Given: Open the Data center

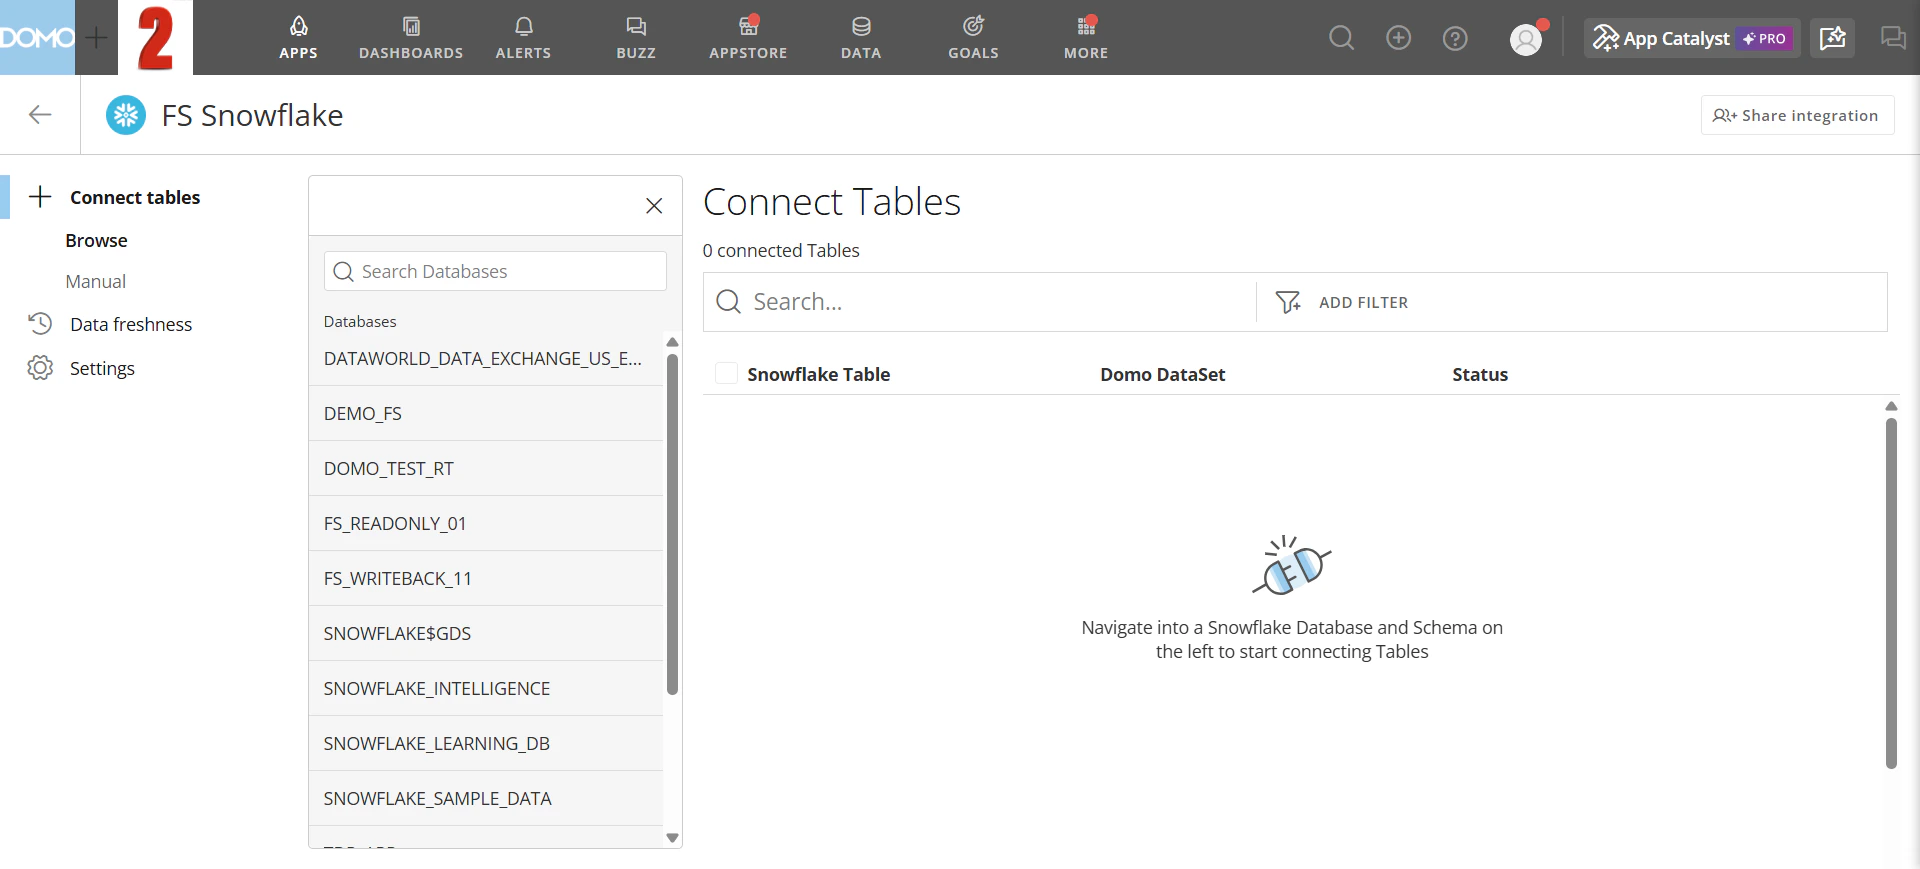Looking at the screenshot, I should (861, 38).
